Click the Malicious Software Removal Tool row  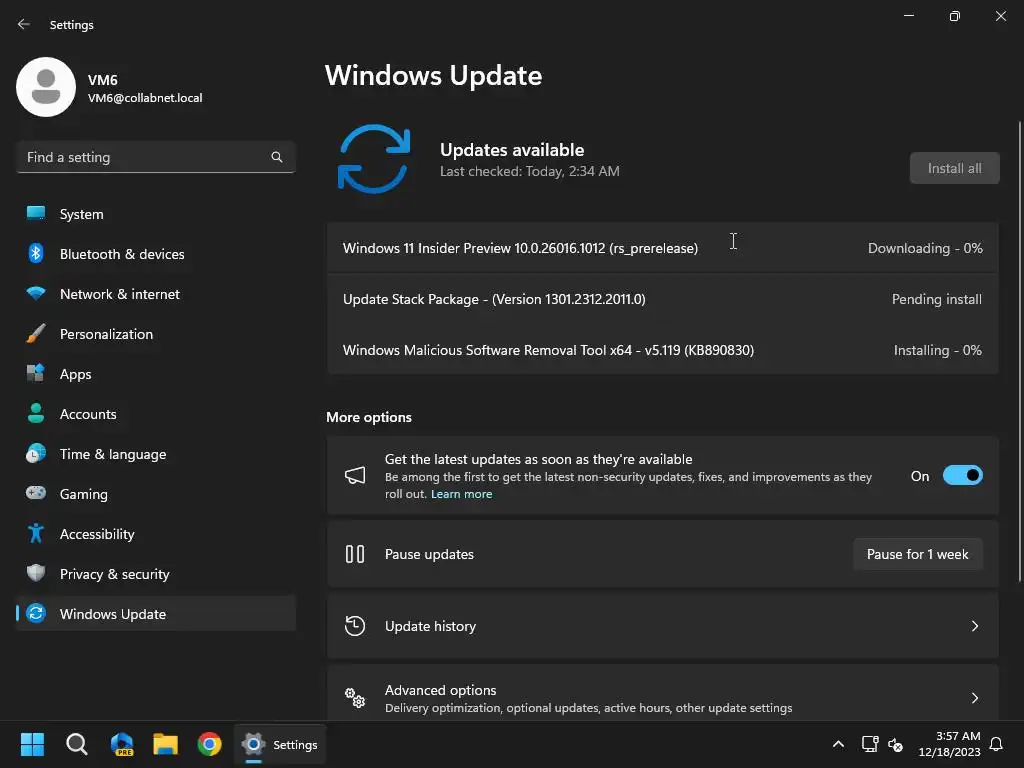(662, 349)
